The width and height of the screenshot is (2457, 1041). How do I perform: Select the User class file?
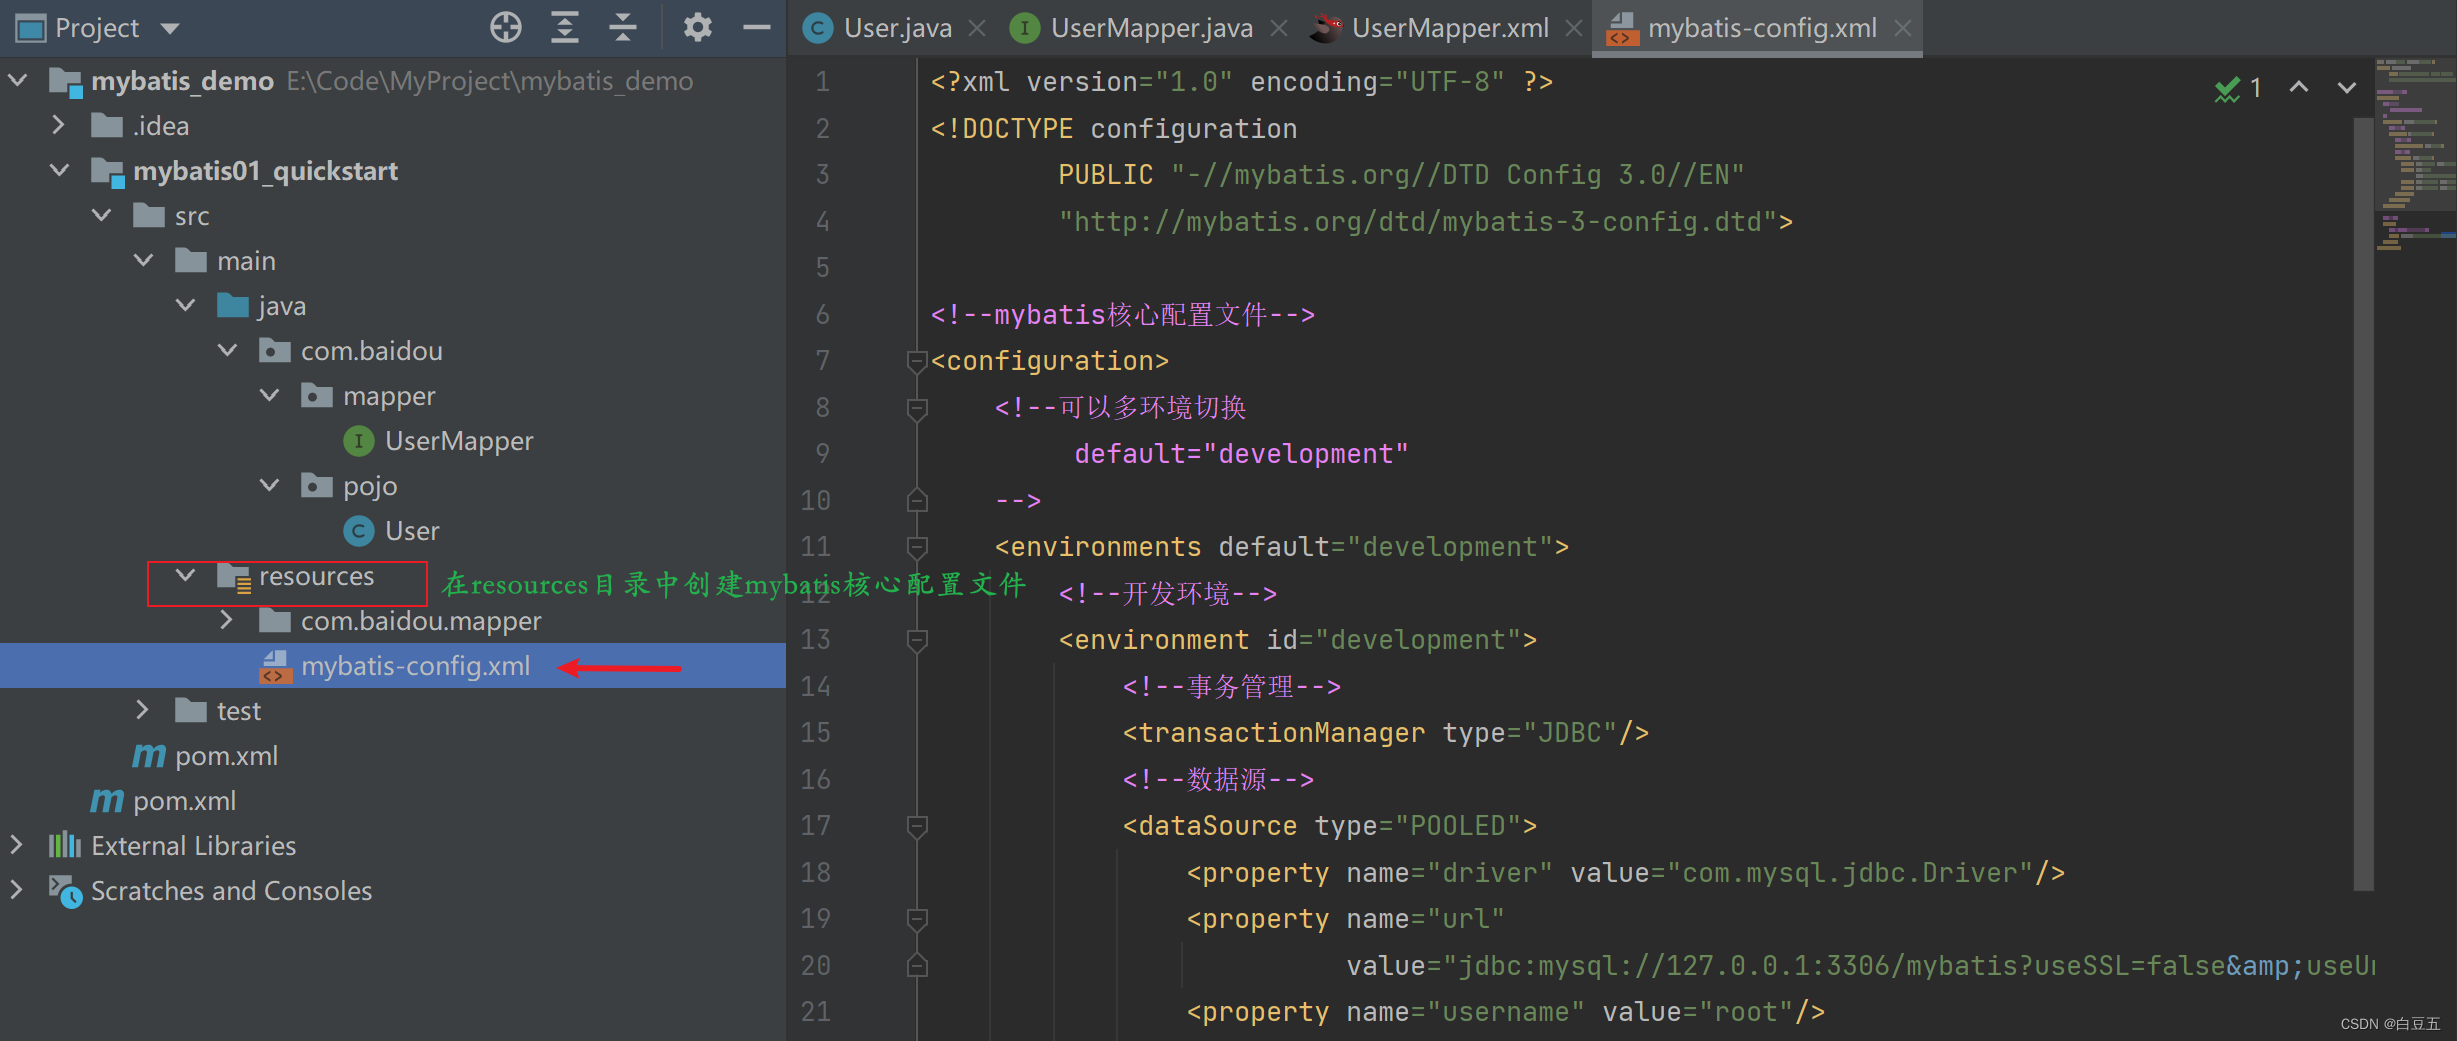[x=412, y=531]
